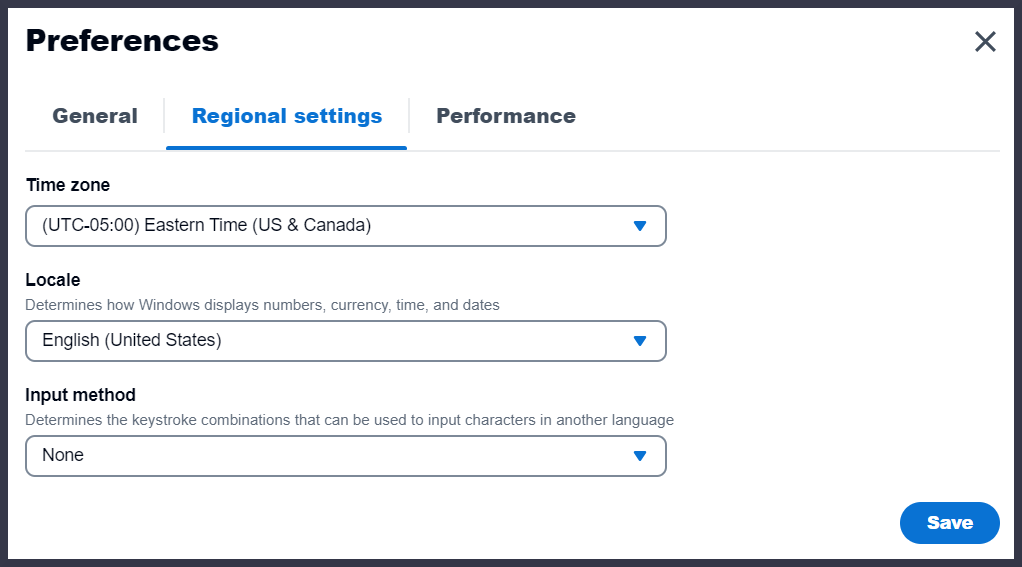The image size is (1022, 567).
Task: Click the blue underline below Regional settings
Action: click(x=286, y=147)
